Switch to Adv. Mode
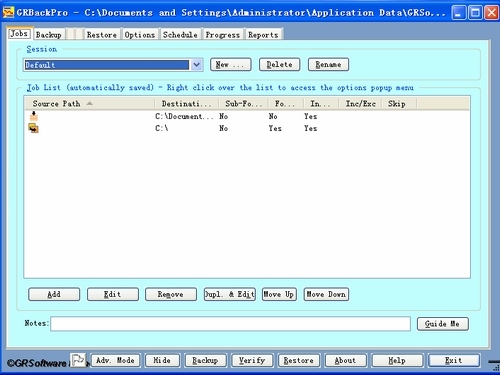Viewport: 500px width, 375px height. coord(115,360)
